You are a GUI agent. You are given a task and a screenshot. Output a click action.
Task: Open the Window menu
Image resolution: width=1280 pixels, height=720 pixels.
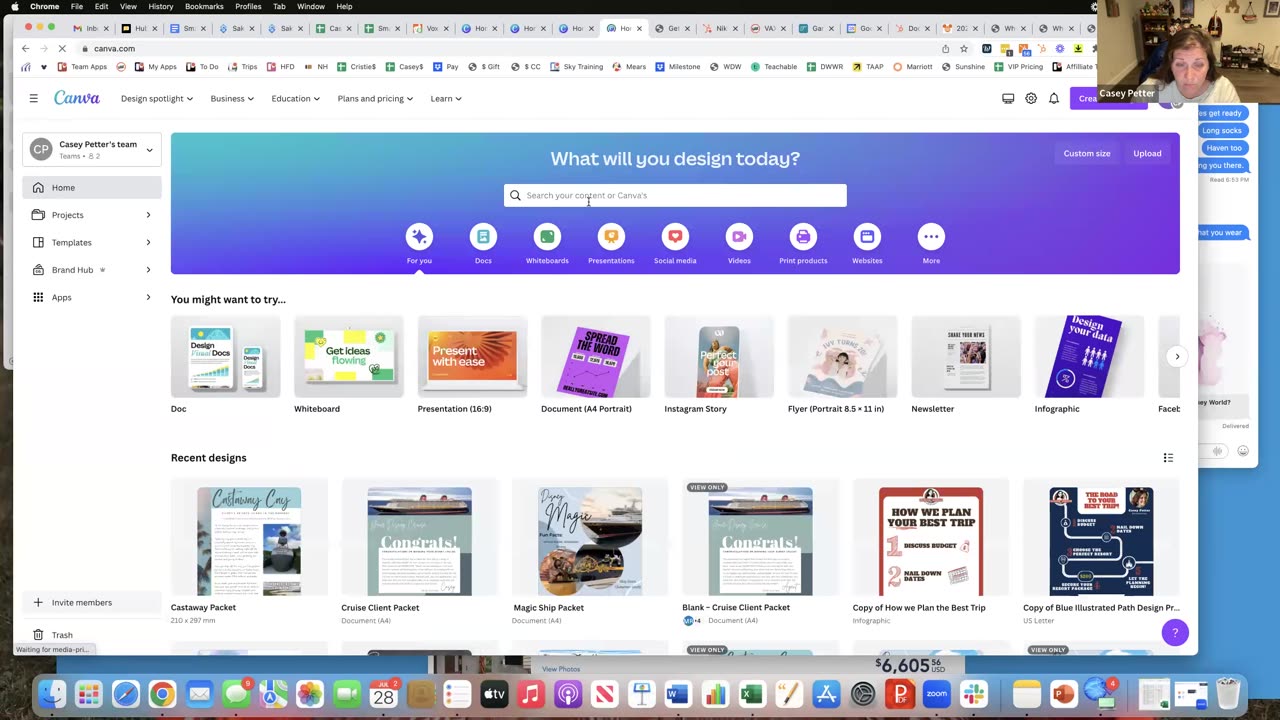pos(311,6)
